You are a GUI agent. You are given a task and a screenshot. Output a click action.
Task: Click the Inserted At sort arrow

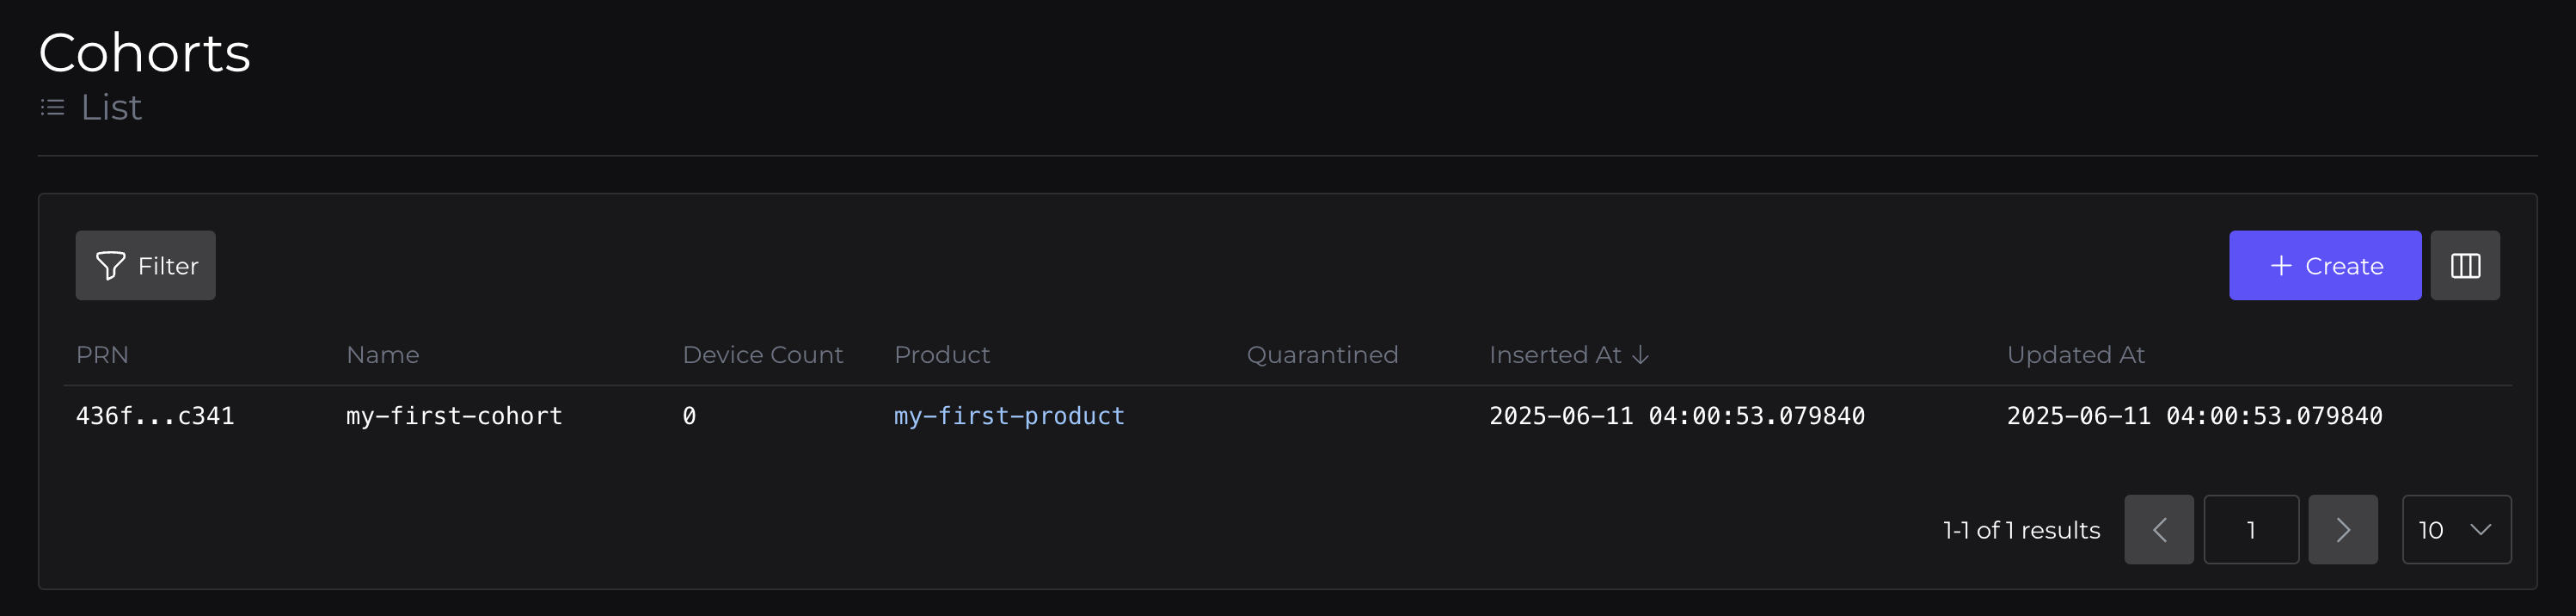click(x=1640, y=355)
